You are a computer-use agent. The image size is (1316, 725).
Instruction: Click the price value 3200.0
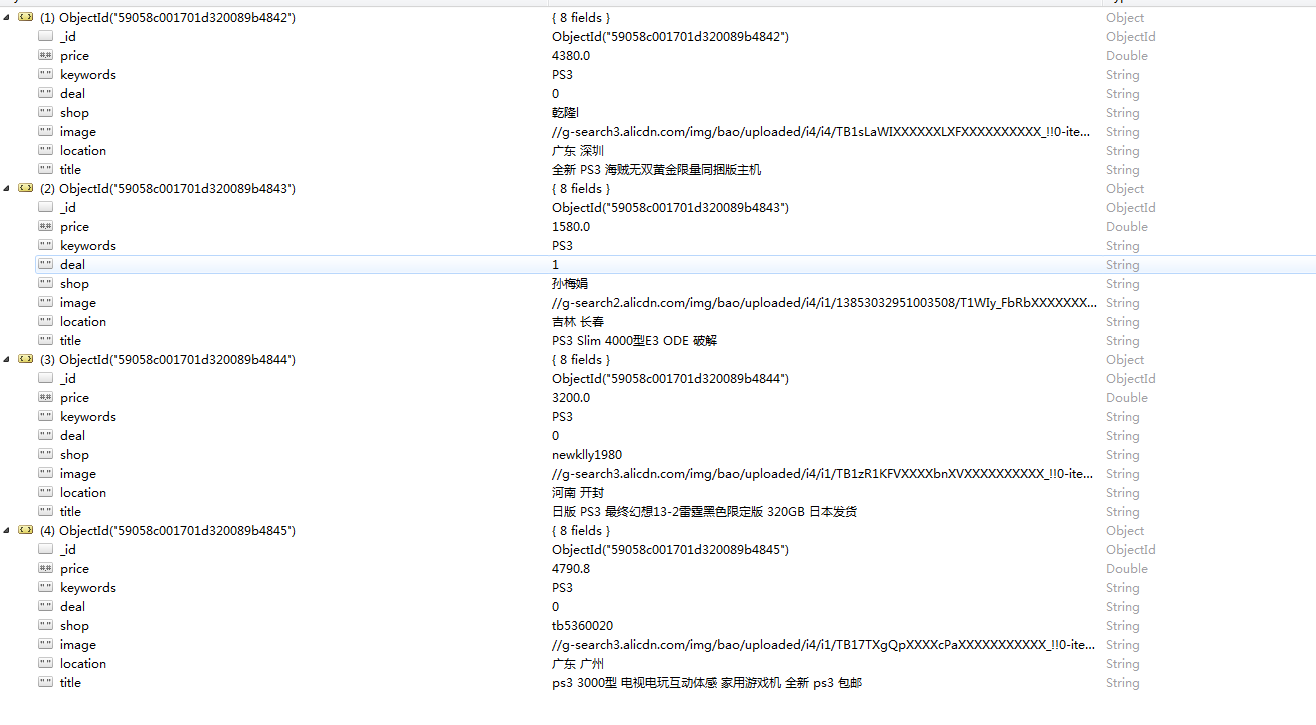[x=571, y=398]
